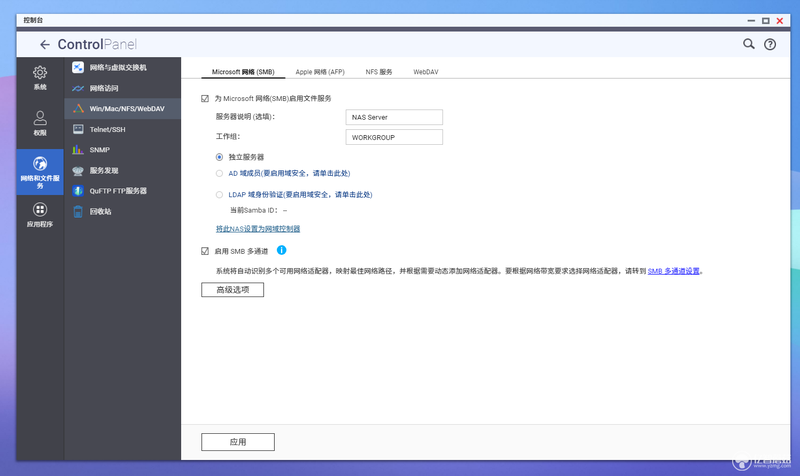Click the ControlPanel title text
The height and width of the screenshot is (476, 800).
pyautogui.click(x=97, y=44)
